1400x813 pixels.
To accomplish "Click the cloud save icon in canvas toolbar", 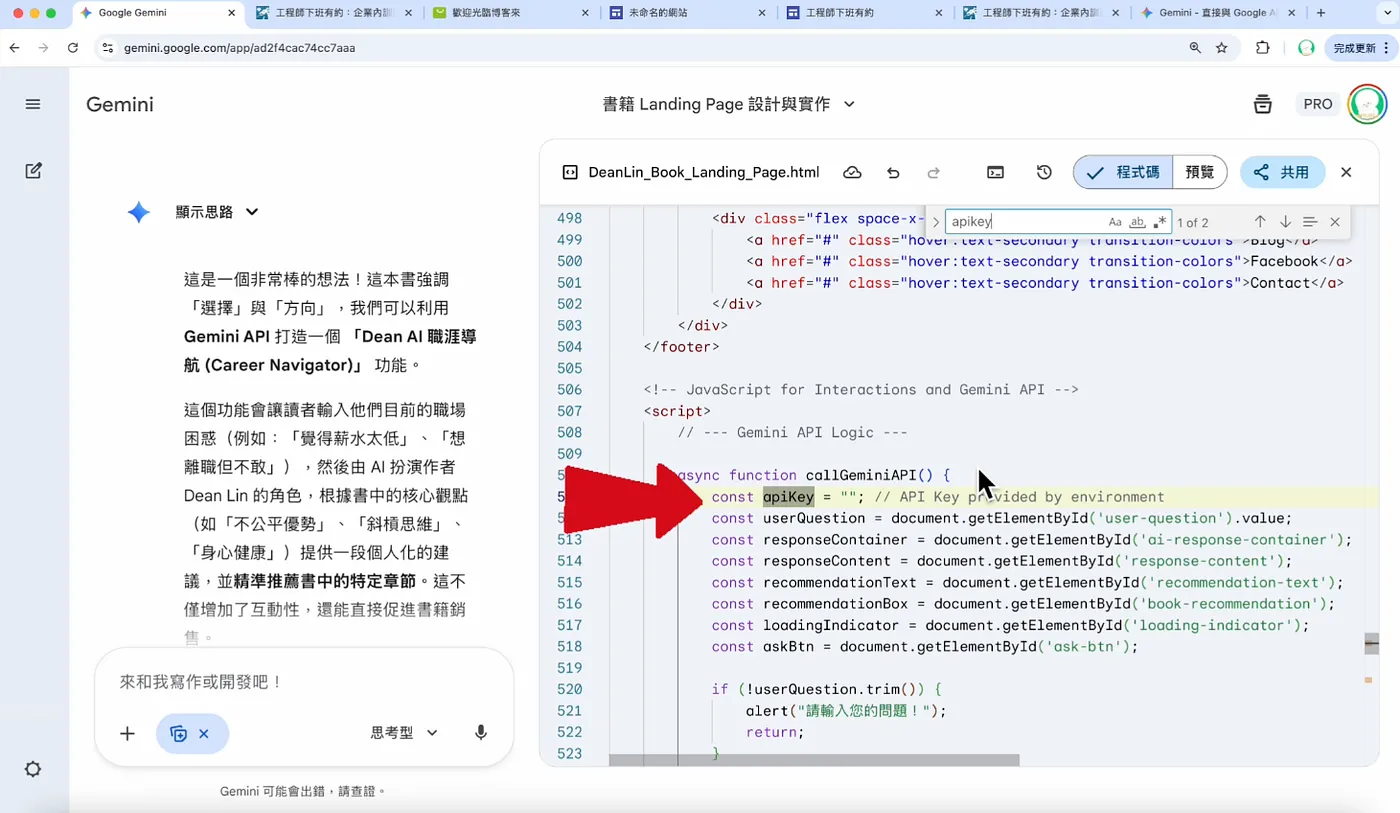I will 852,172.
